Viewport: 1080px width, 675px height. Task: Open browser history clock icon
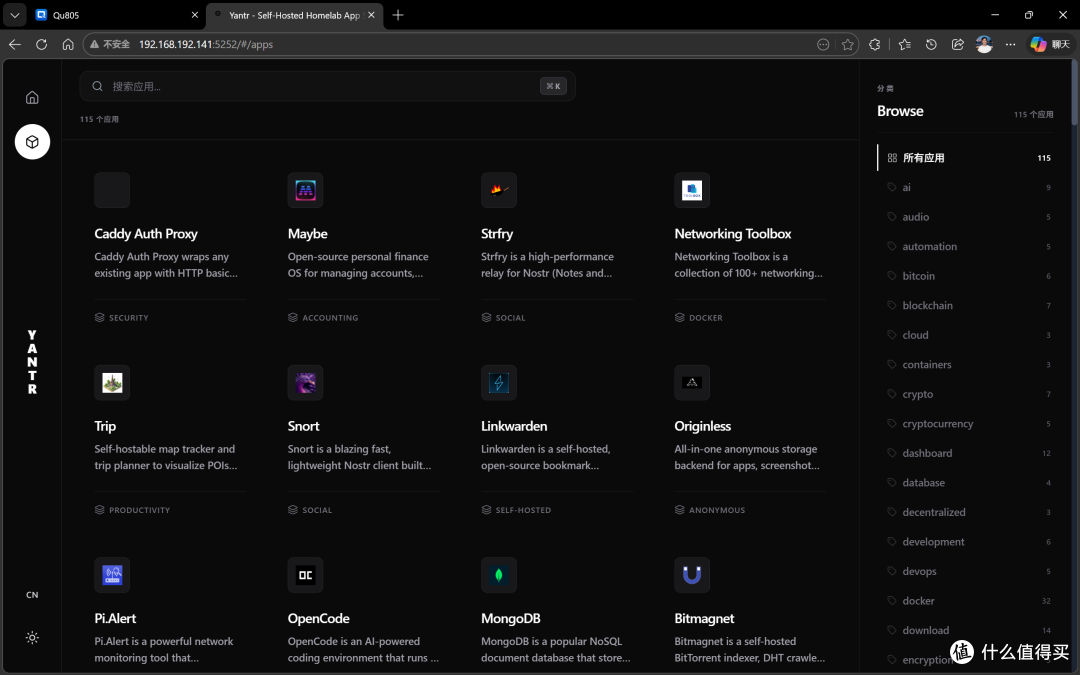[x=931, y=44]
